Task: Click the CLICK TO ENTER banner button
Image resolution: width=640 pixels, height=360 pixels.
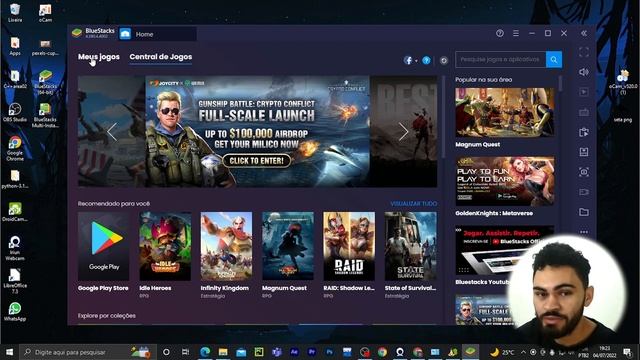Action: (x=257, y=160)
